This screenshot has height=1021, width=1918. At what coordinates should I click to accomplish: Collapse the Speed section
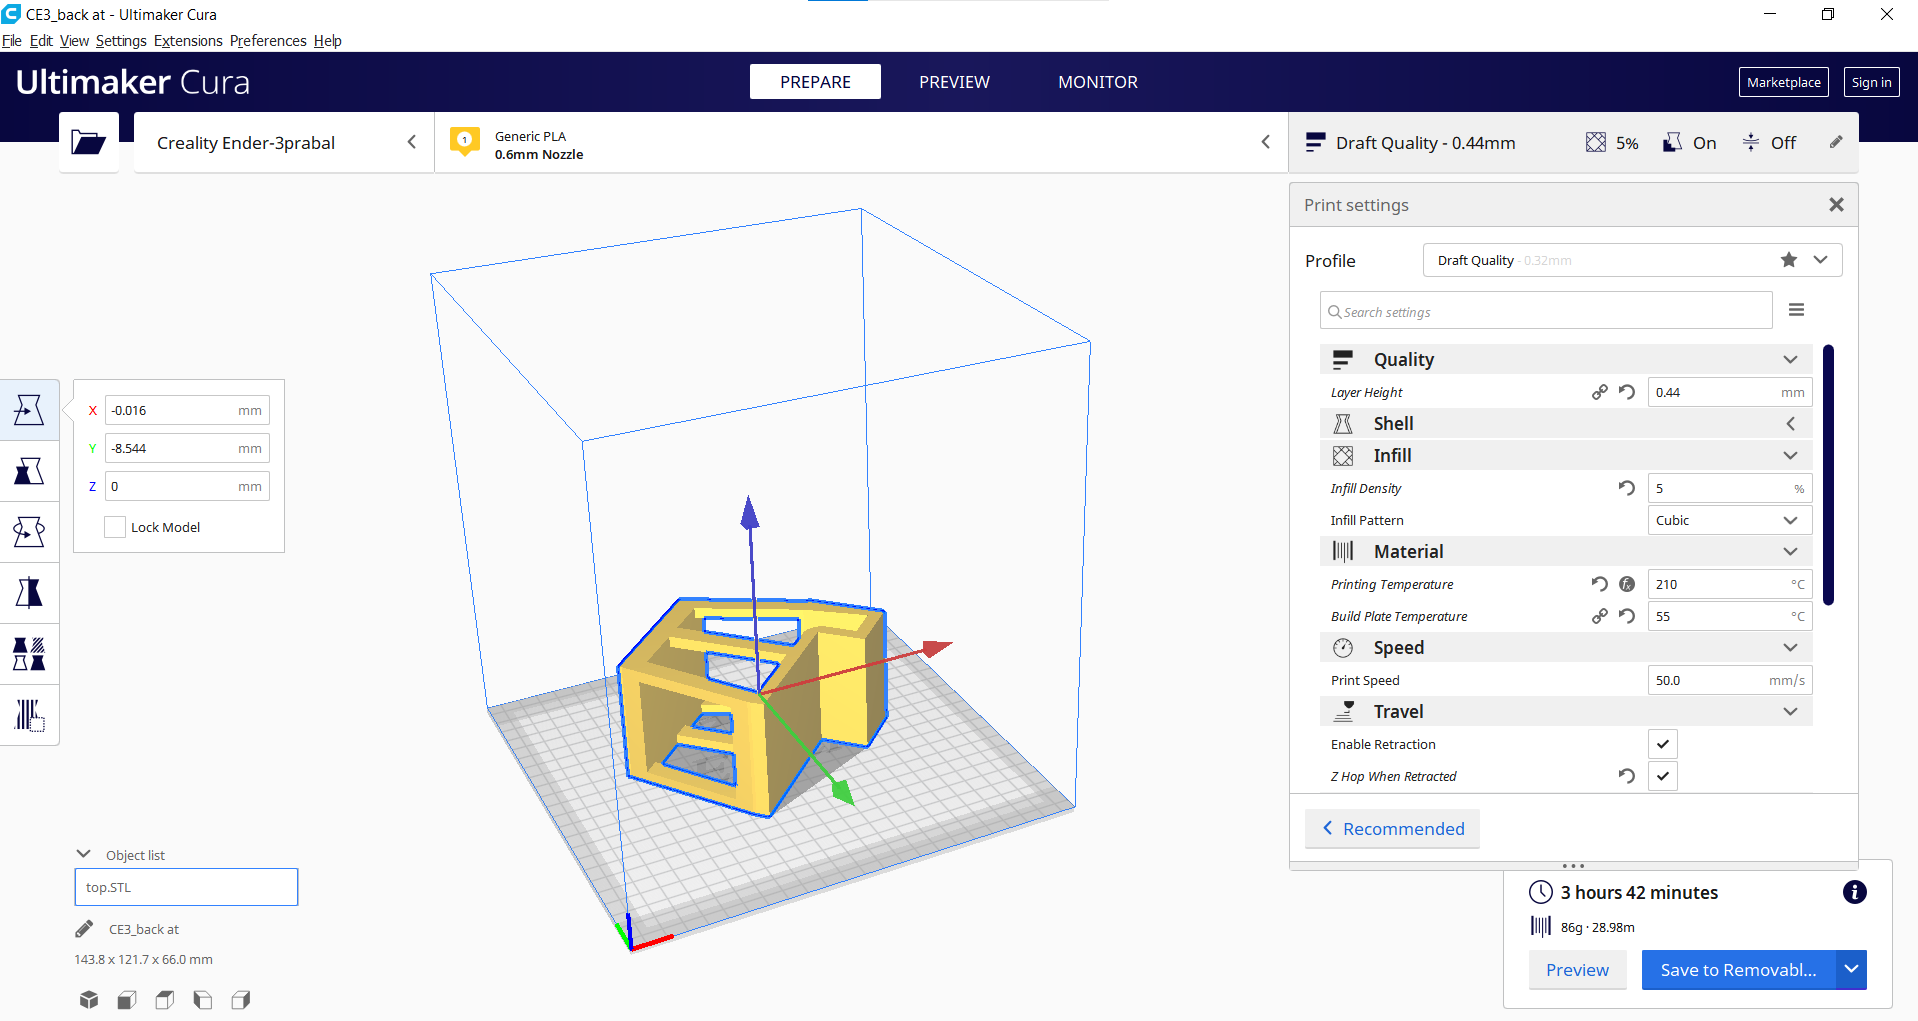coord(1566,648)
